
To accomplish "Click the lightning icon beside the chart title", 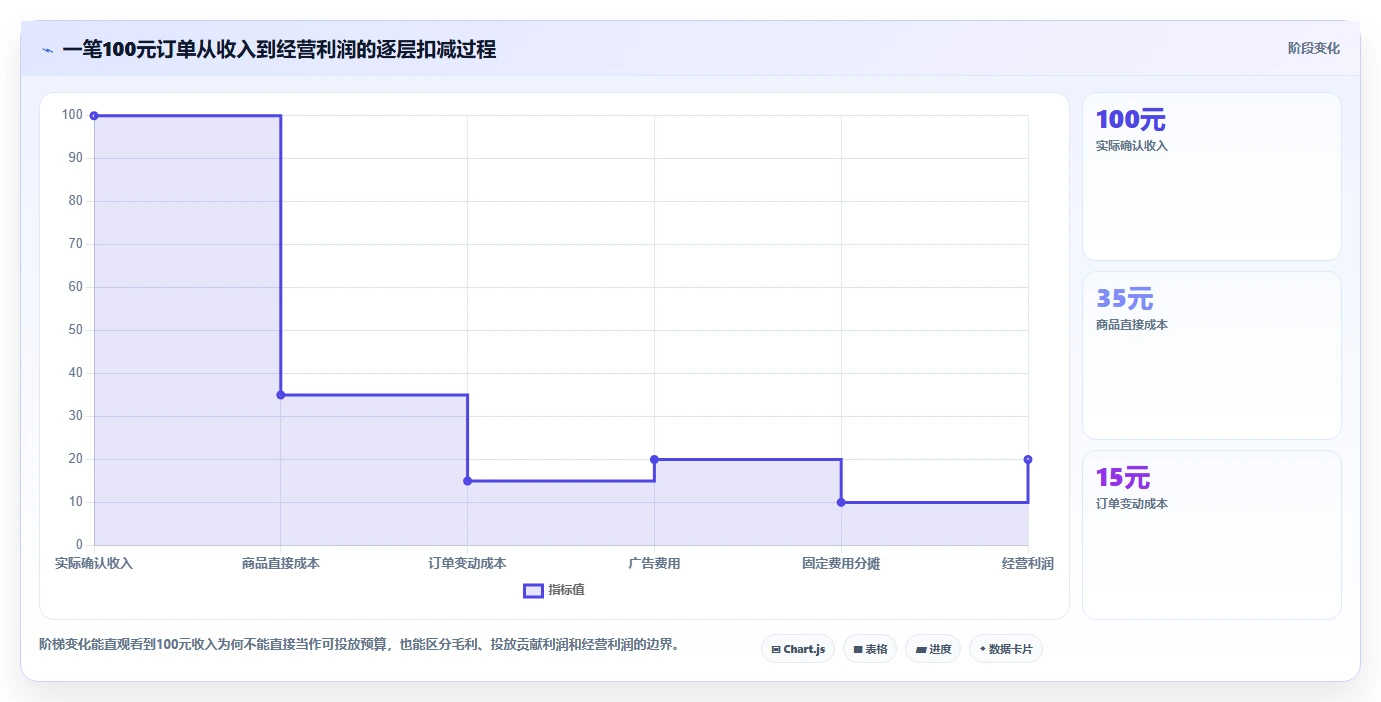I will 47,50.
